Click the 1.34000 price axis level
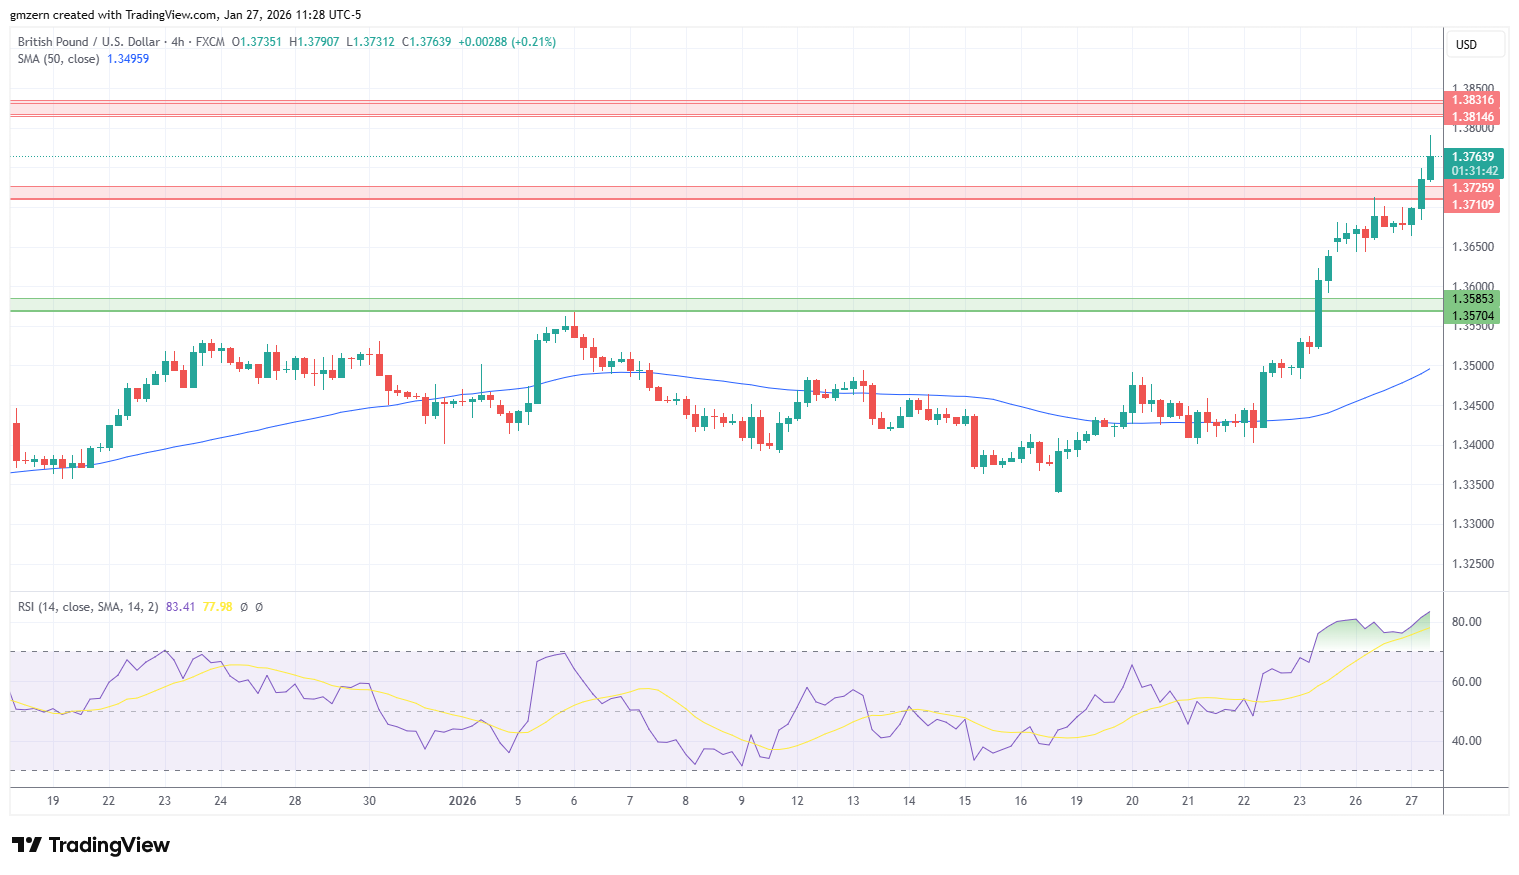The image size is (1519, 875). (x=1473, y=445)
